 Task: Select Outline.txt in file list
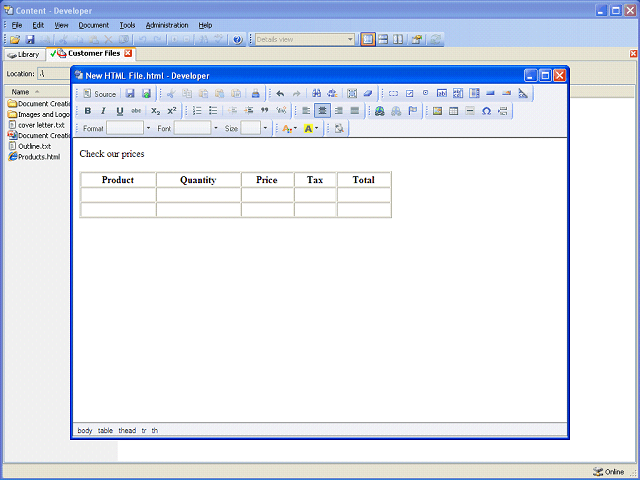[30, 146]
